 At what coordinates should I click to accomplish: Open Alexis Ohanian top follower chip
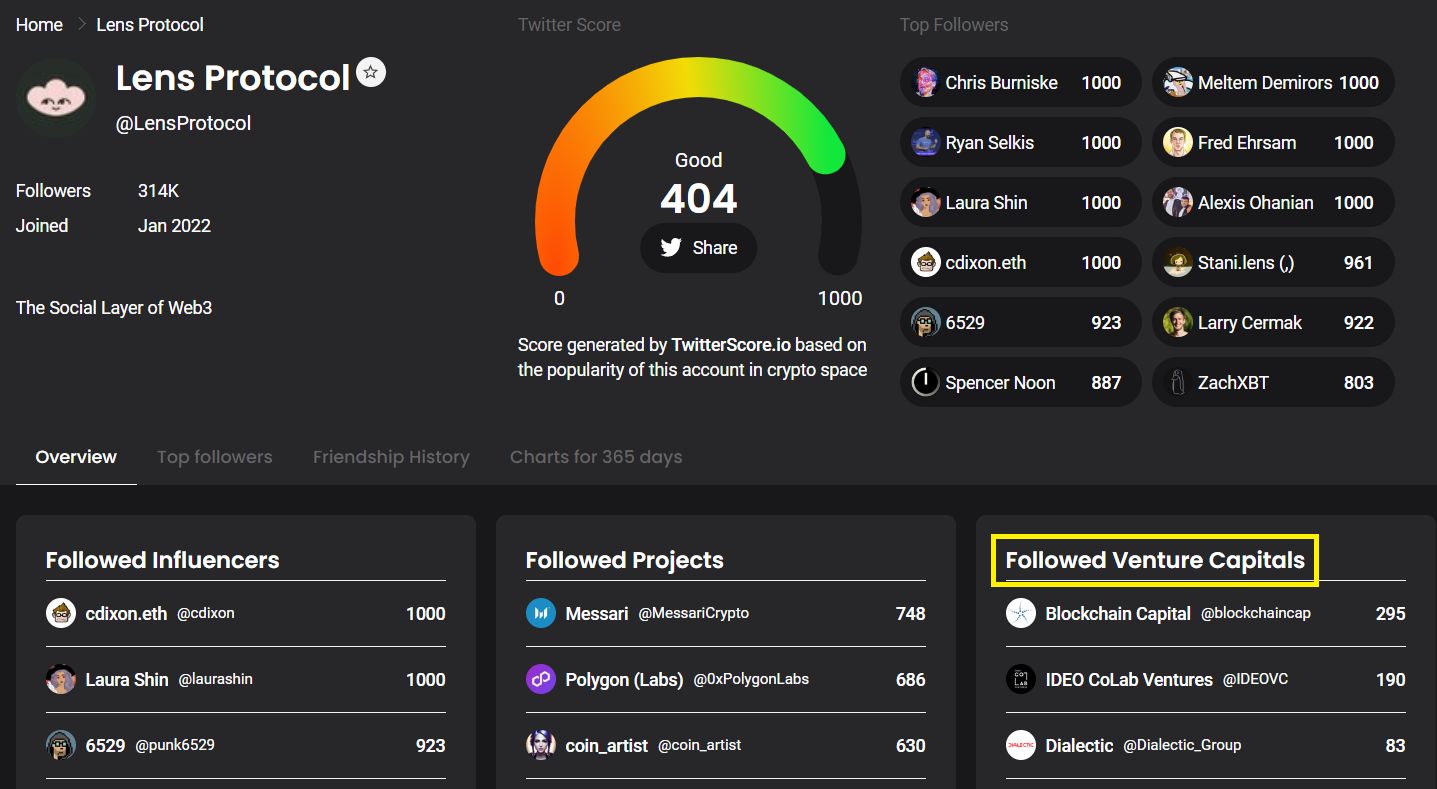tap(1273, 203)
